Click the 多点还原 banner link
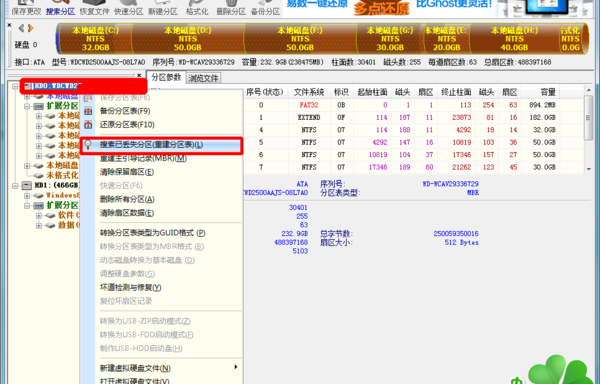This screenshot has width=600, height=384. [381, 8]
